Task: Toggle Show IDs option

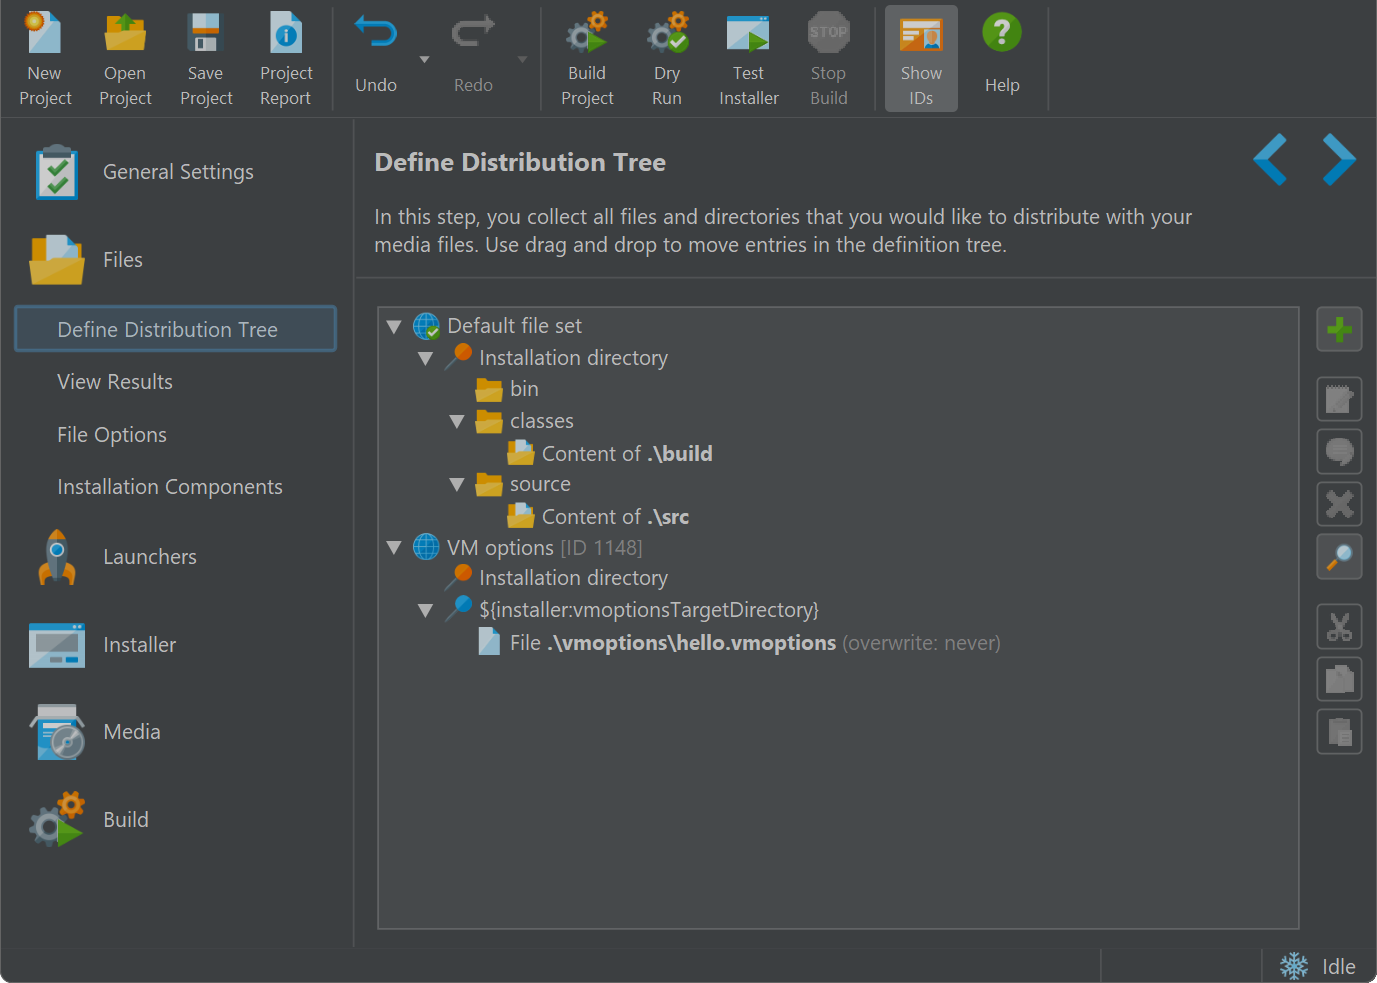Action: point(921,59)
